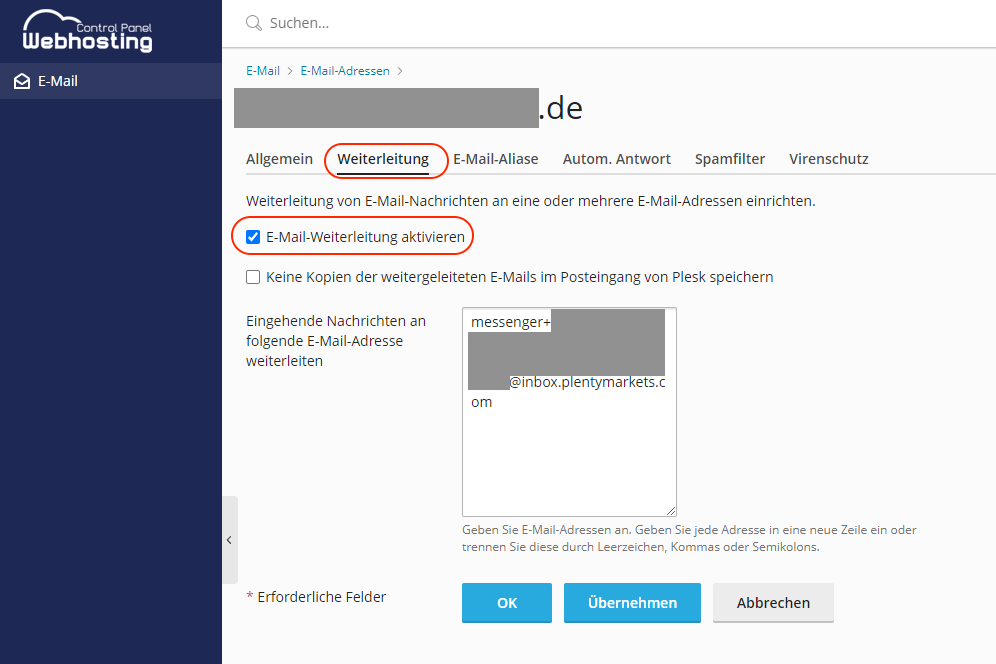Click the search magnifier icon
Screen dimensions: 996x664
(253, 23)
